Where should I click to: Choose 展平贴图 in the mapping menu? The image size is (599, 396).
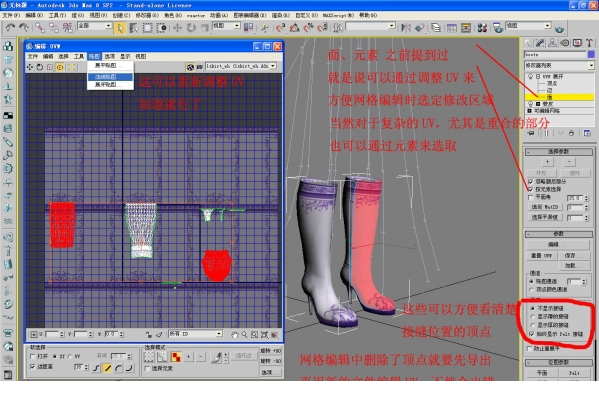click(110, 66)
